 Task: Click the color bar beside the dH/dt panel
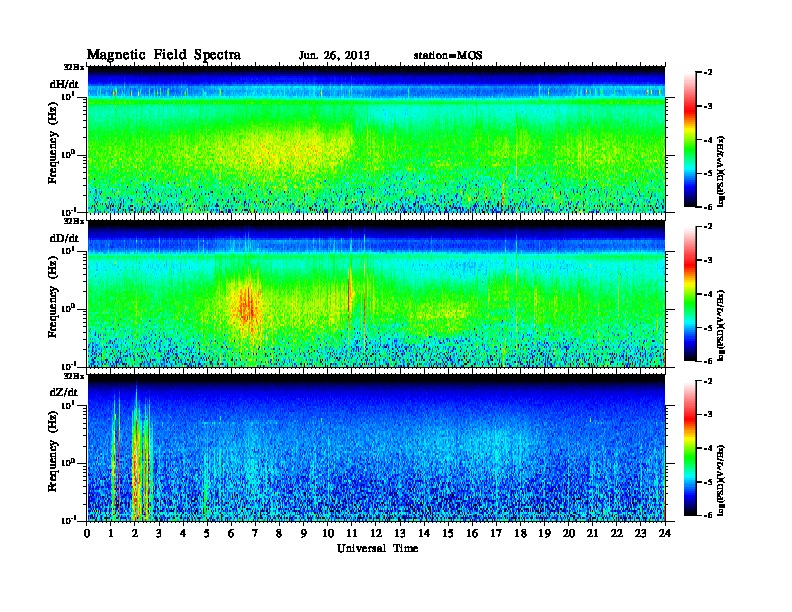690,140
